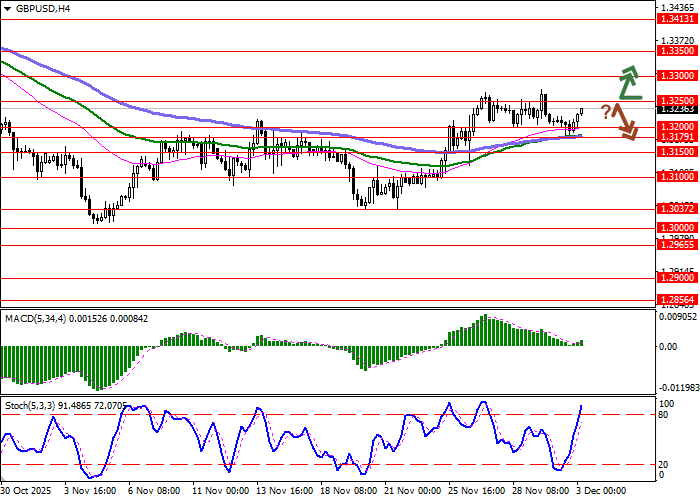Click the 1.33000 resistance price label
The height and width of the screenshot is (500, 700).
[x=676, y=76]
